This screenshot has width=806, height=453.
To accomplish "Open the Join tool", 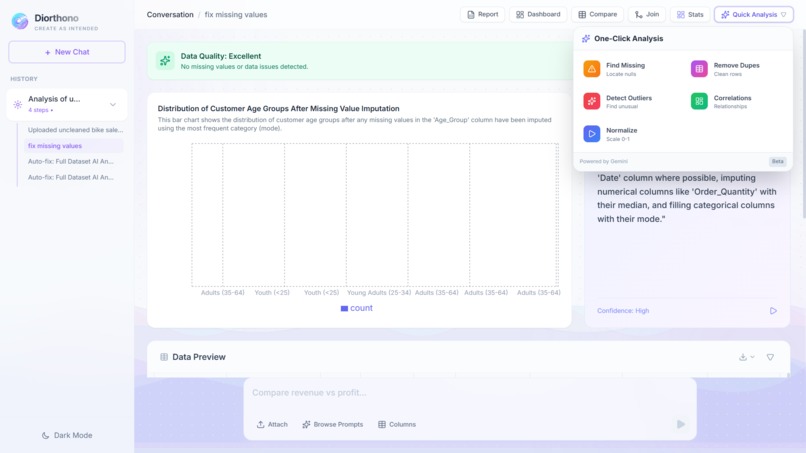I will point(647,14).
